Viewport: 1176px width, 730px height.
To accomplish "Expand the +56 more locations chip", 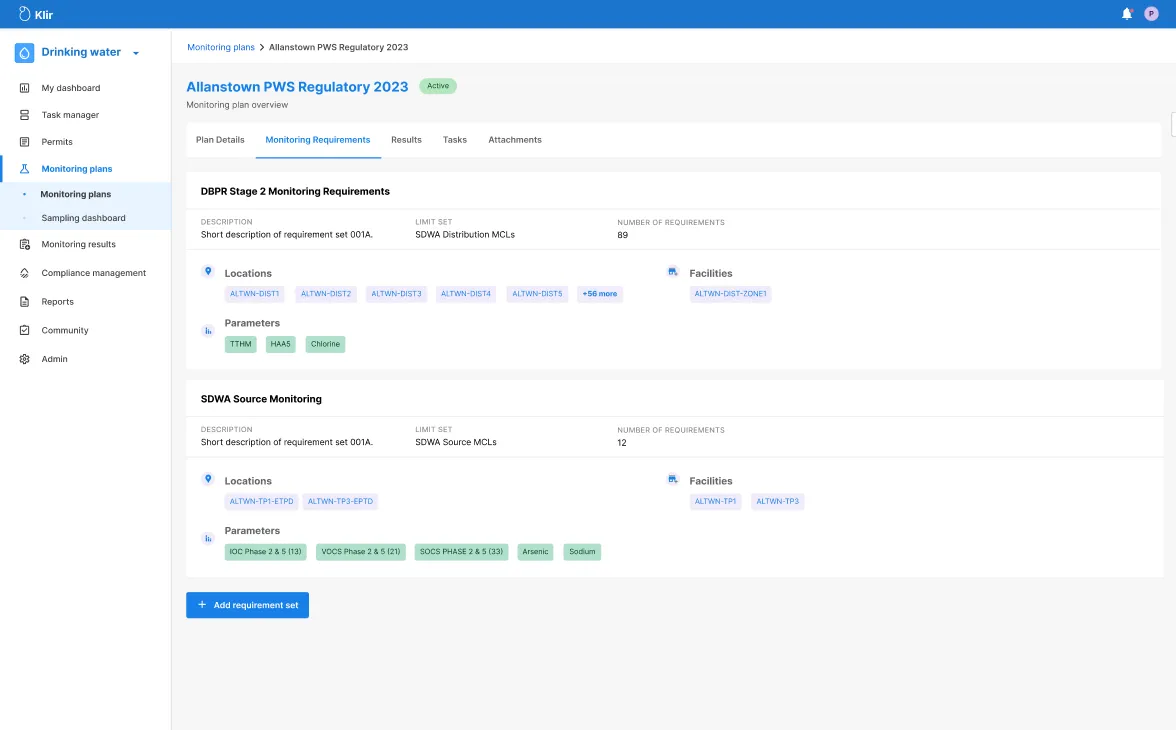I will click(600, 294).
